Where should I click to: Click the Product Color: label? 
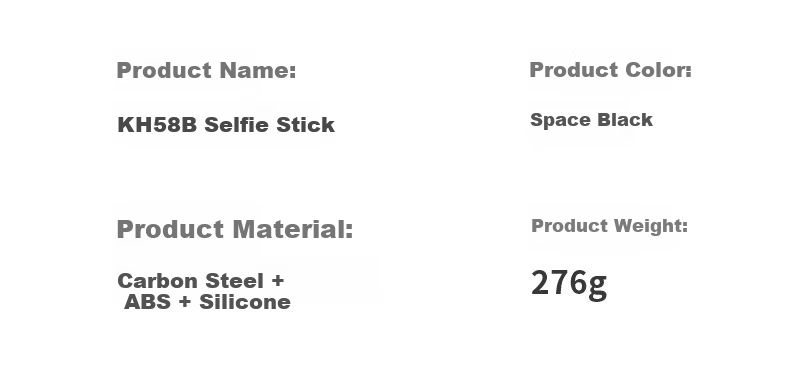click(x=611, y=70)
